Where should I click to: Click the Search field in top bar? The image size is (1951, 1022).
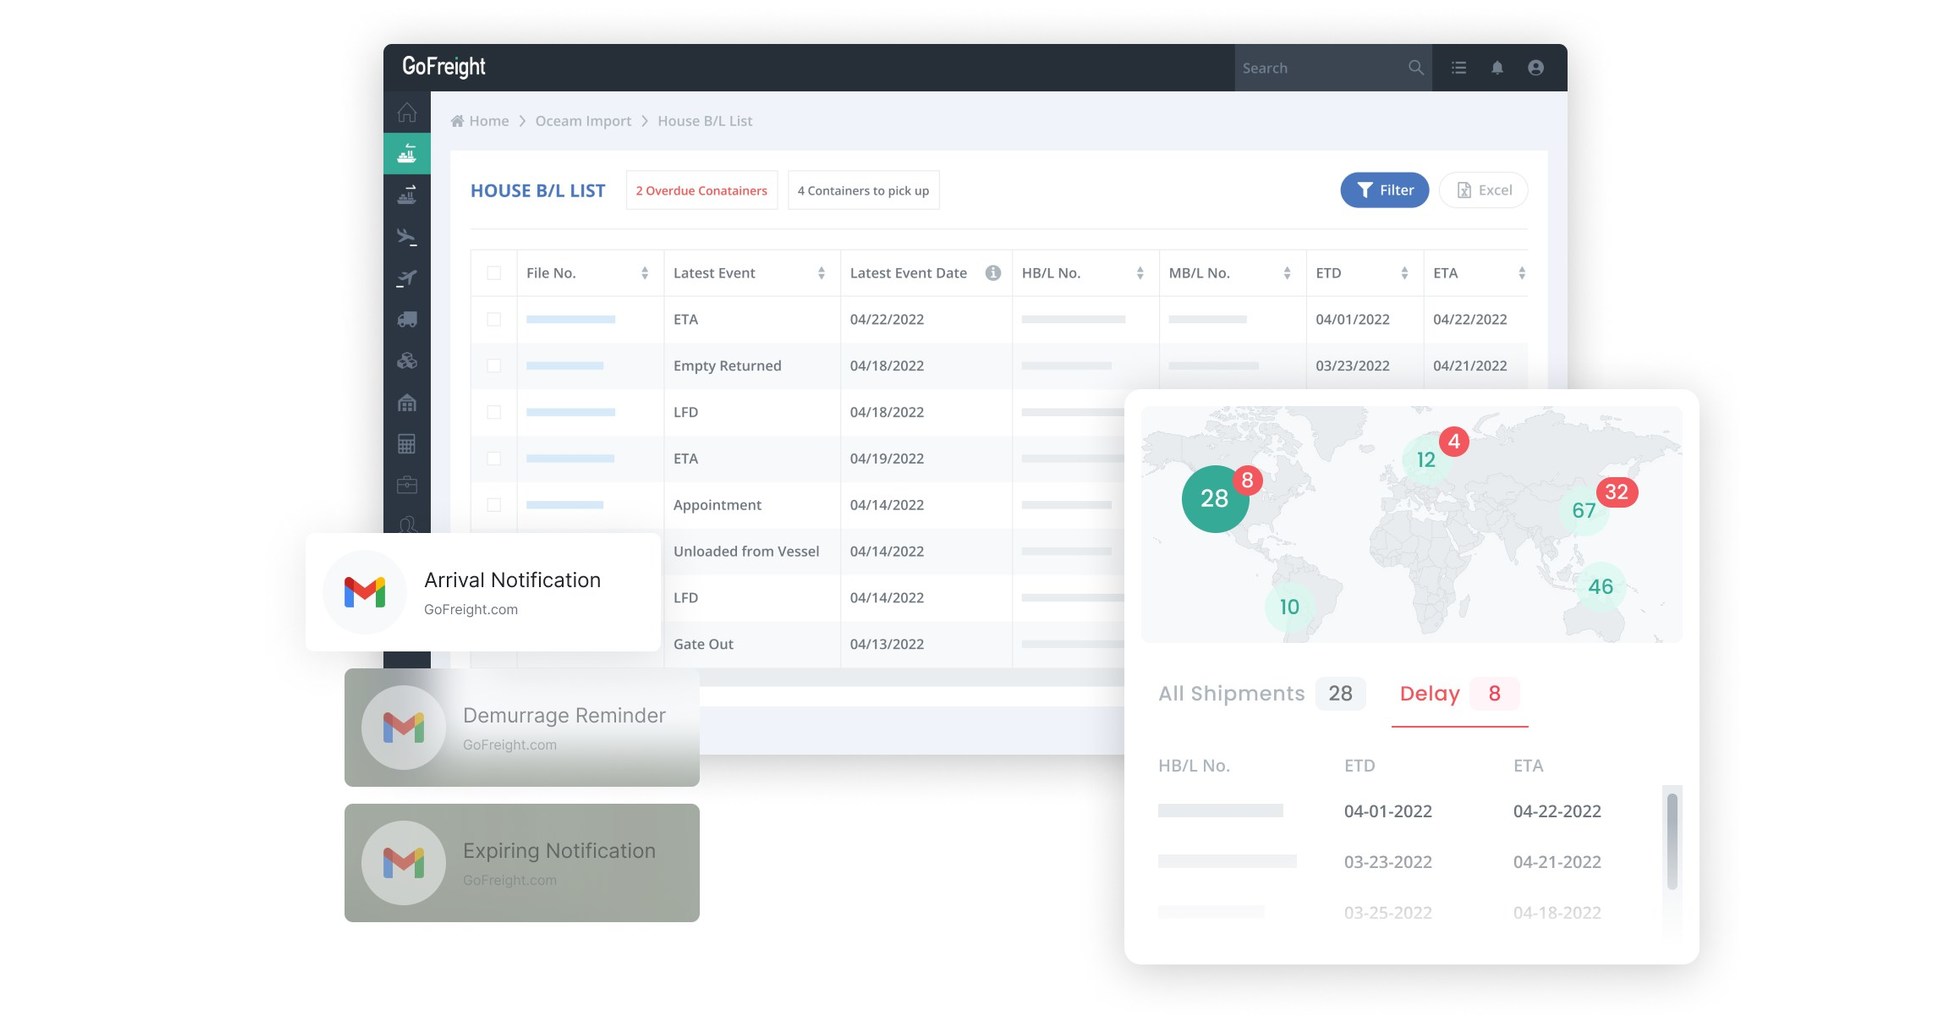(1320, 67)
